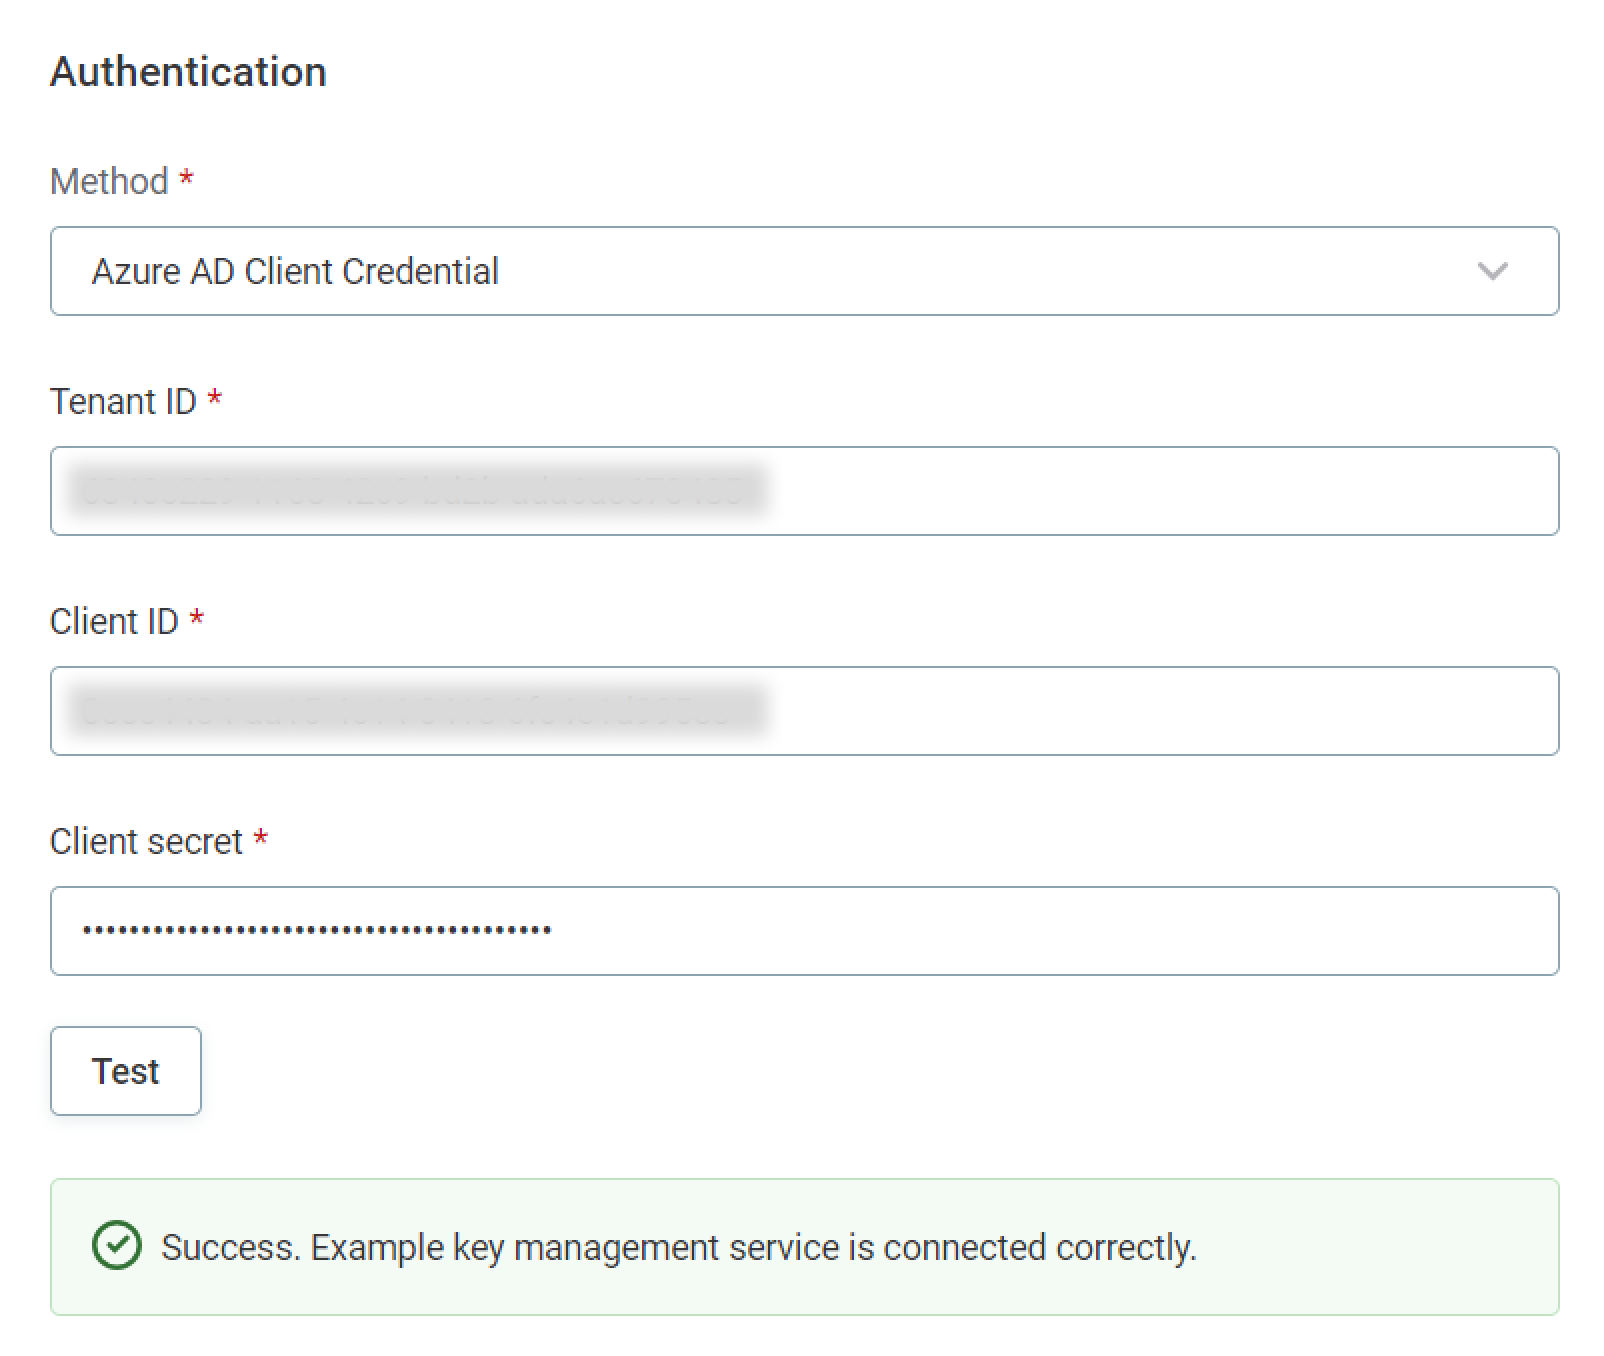Click the blurred Tenant ID value
The height and width of the screenshot is (1356, 1604).
[x=415, y=491]
